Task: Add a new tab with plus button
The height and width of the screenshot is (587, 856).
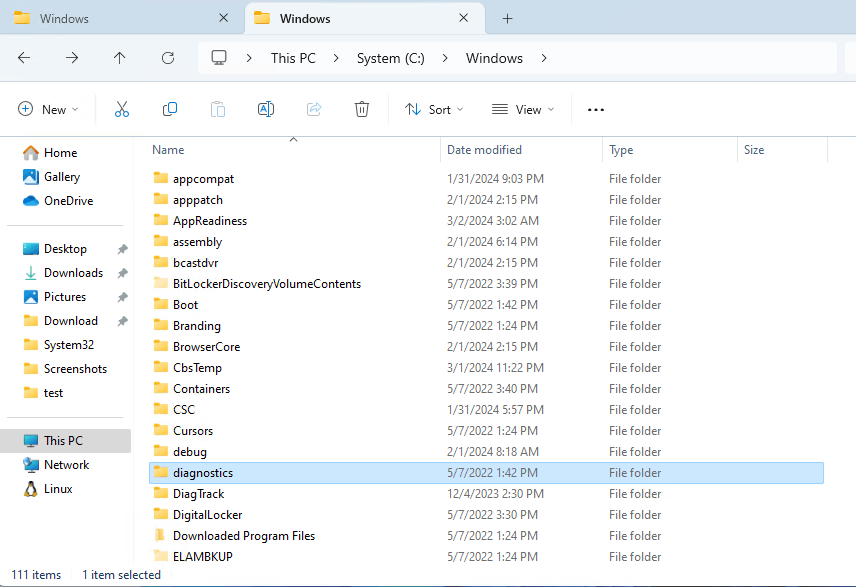Action: click(507, 19)
